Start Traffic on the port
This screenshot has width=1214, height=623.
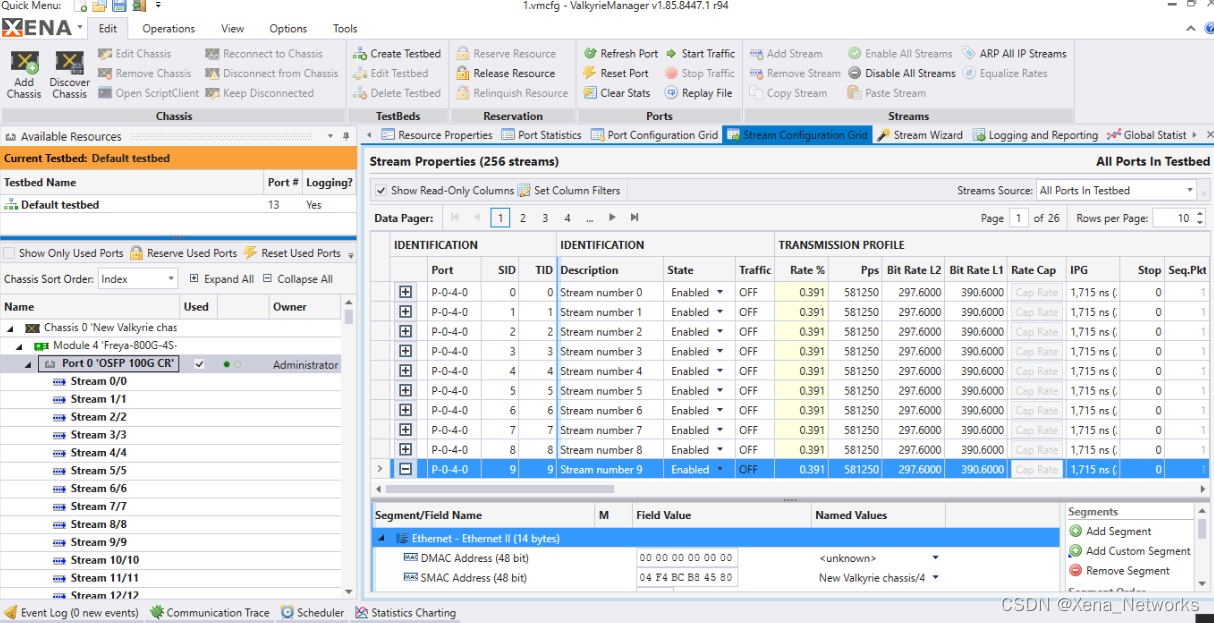(x=700, y=54)
